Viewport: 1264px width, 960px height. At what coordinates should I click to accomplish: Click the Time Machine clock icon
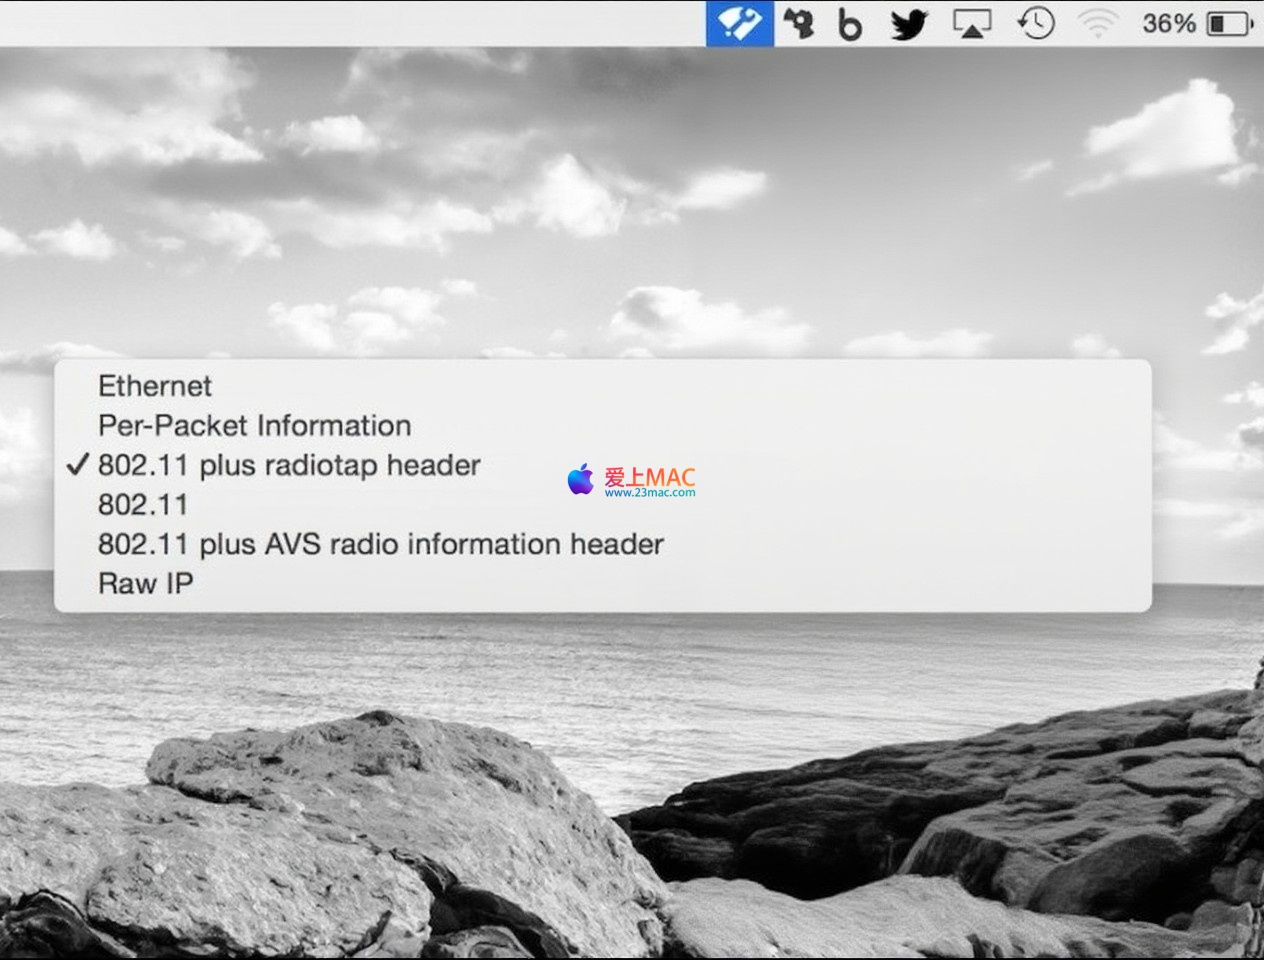tap(1035, 23)
